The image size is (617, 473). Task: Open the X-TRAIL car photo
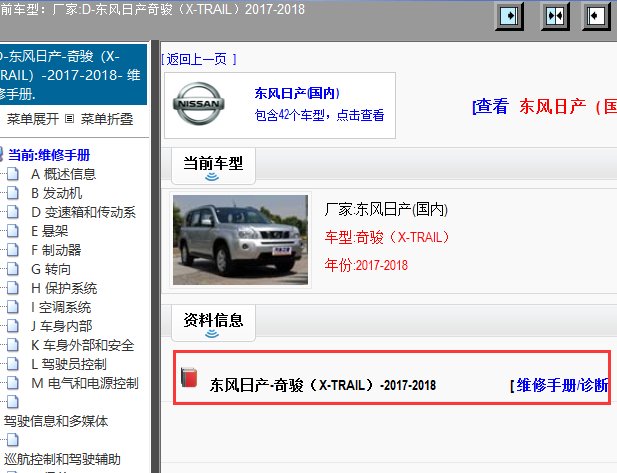[x=240, y=240]
